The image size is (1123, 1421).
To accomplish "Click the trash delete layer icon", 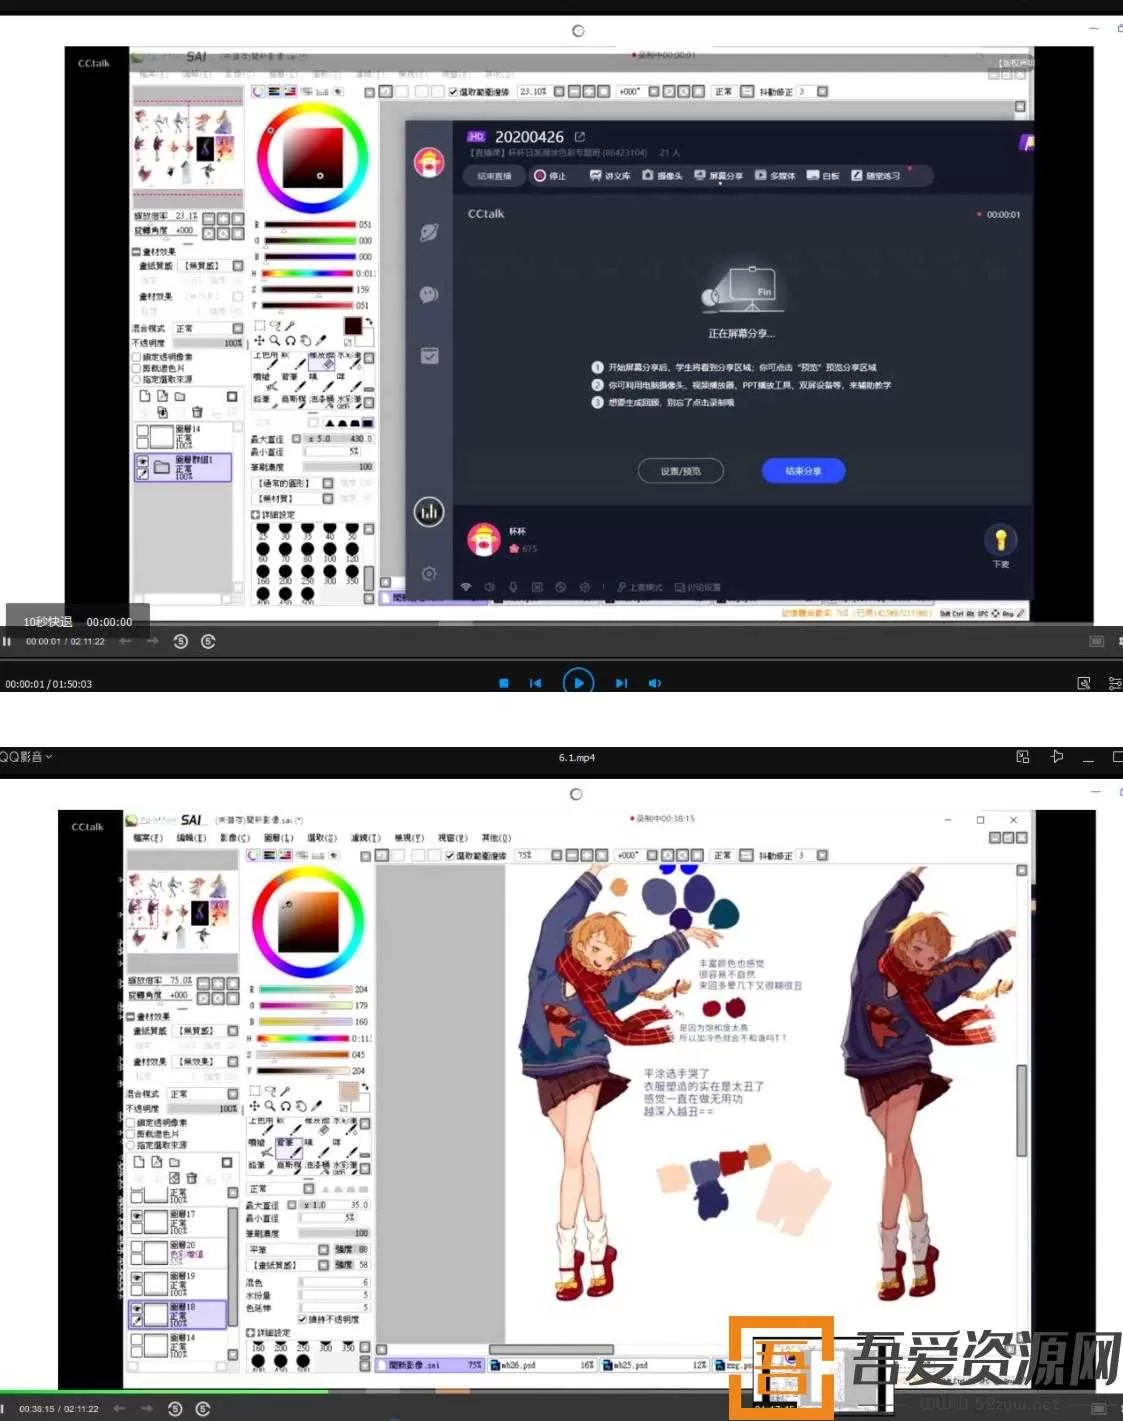I will click(191, 1178).
